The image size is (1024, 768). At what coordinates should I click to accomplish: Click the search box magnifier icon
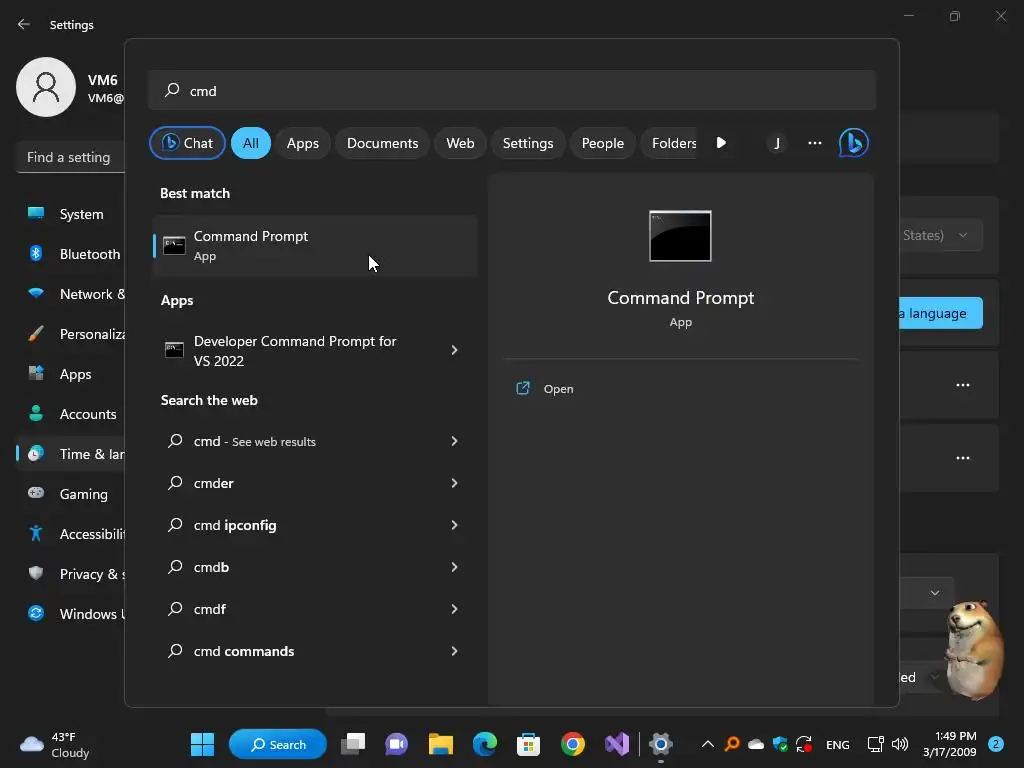172,90
